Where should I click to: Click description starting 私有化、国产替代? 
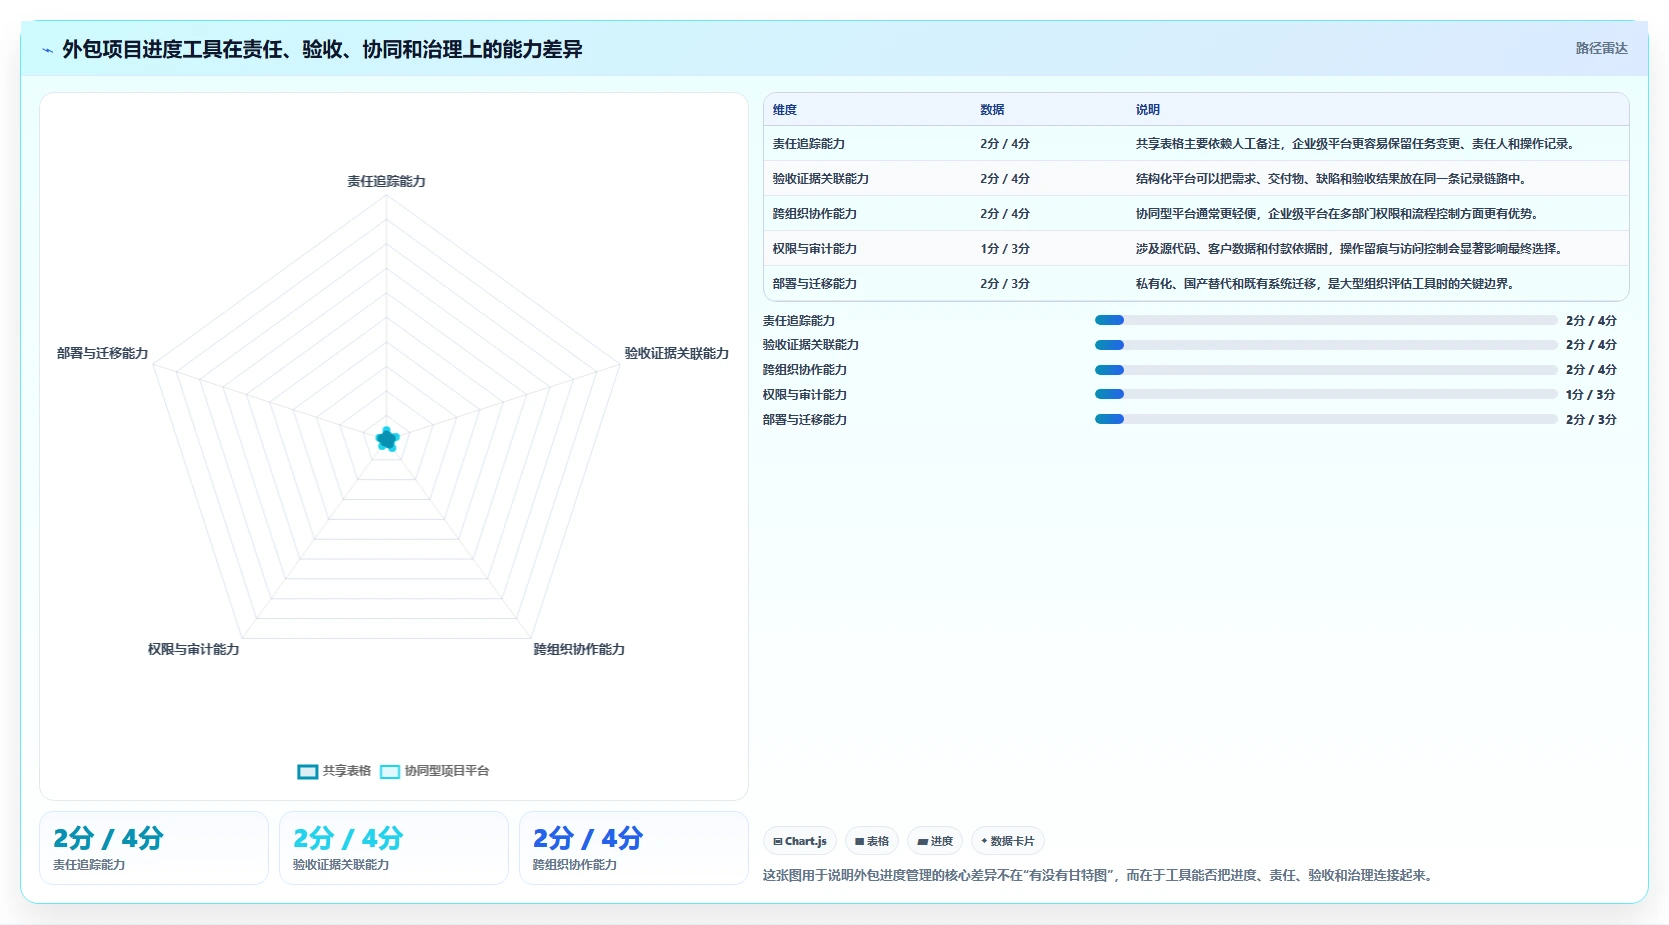(x=1326, y=284)
